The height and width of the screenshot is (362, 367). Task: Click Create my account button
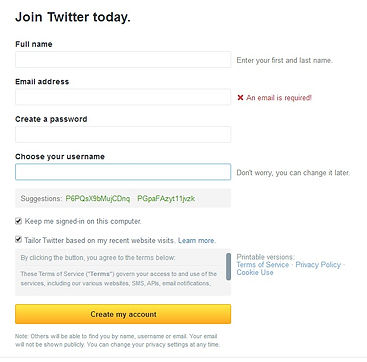(123, 314)
